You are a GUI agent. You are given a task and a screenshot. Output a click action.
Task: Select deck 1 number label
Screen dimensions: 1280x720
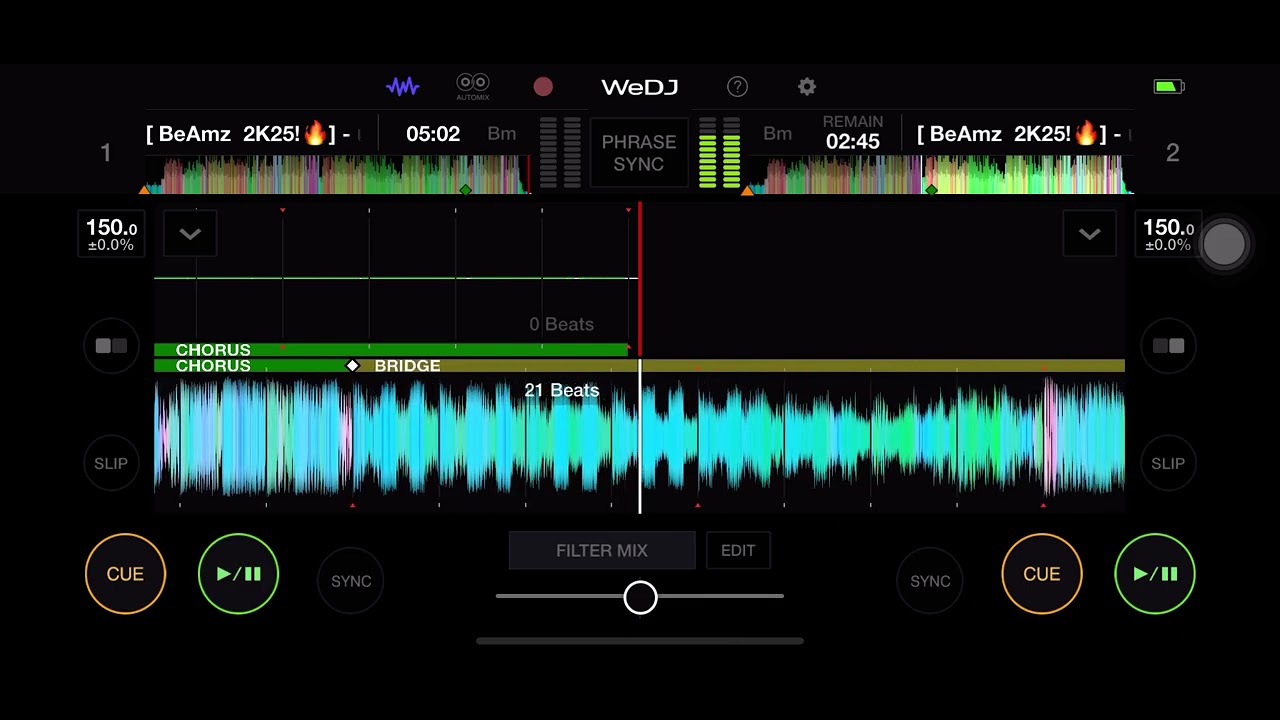pos(105,153)
